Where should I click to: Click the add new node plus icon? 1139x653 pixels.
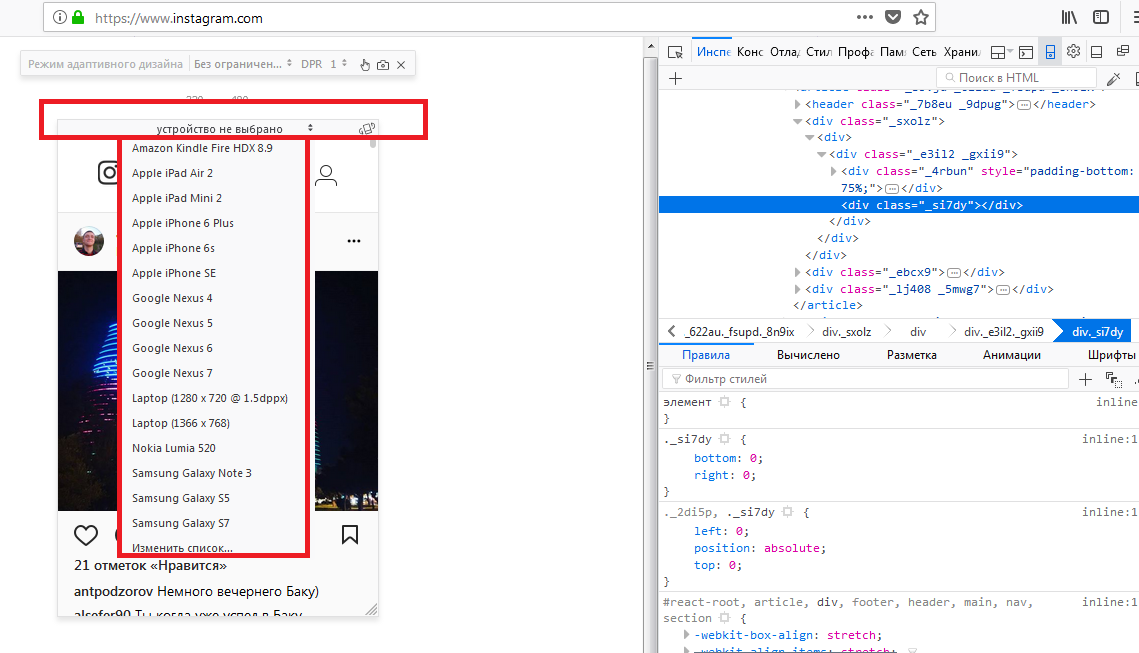click(x=675, y=78)
